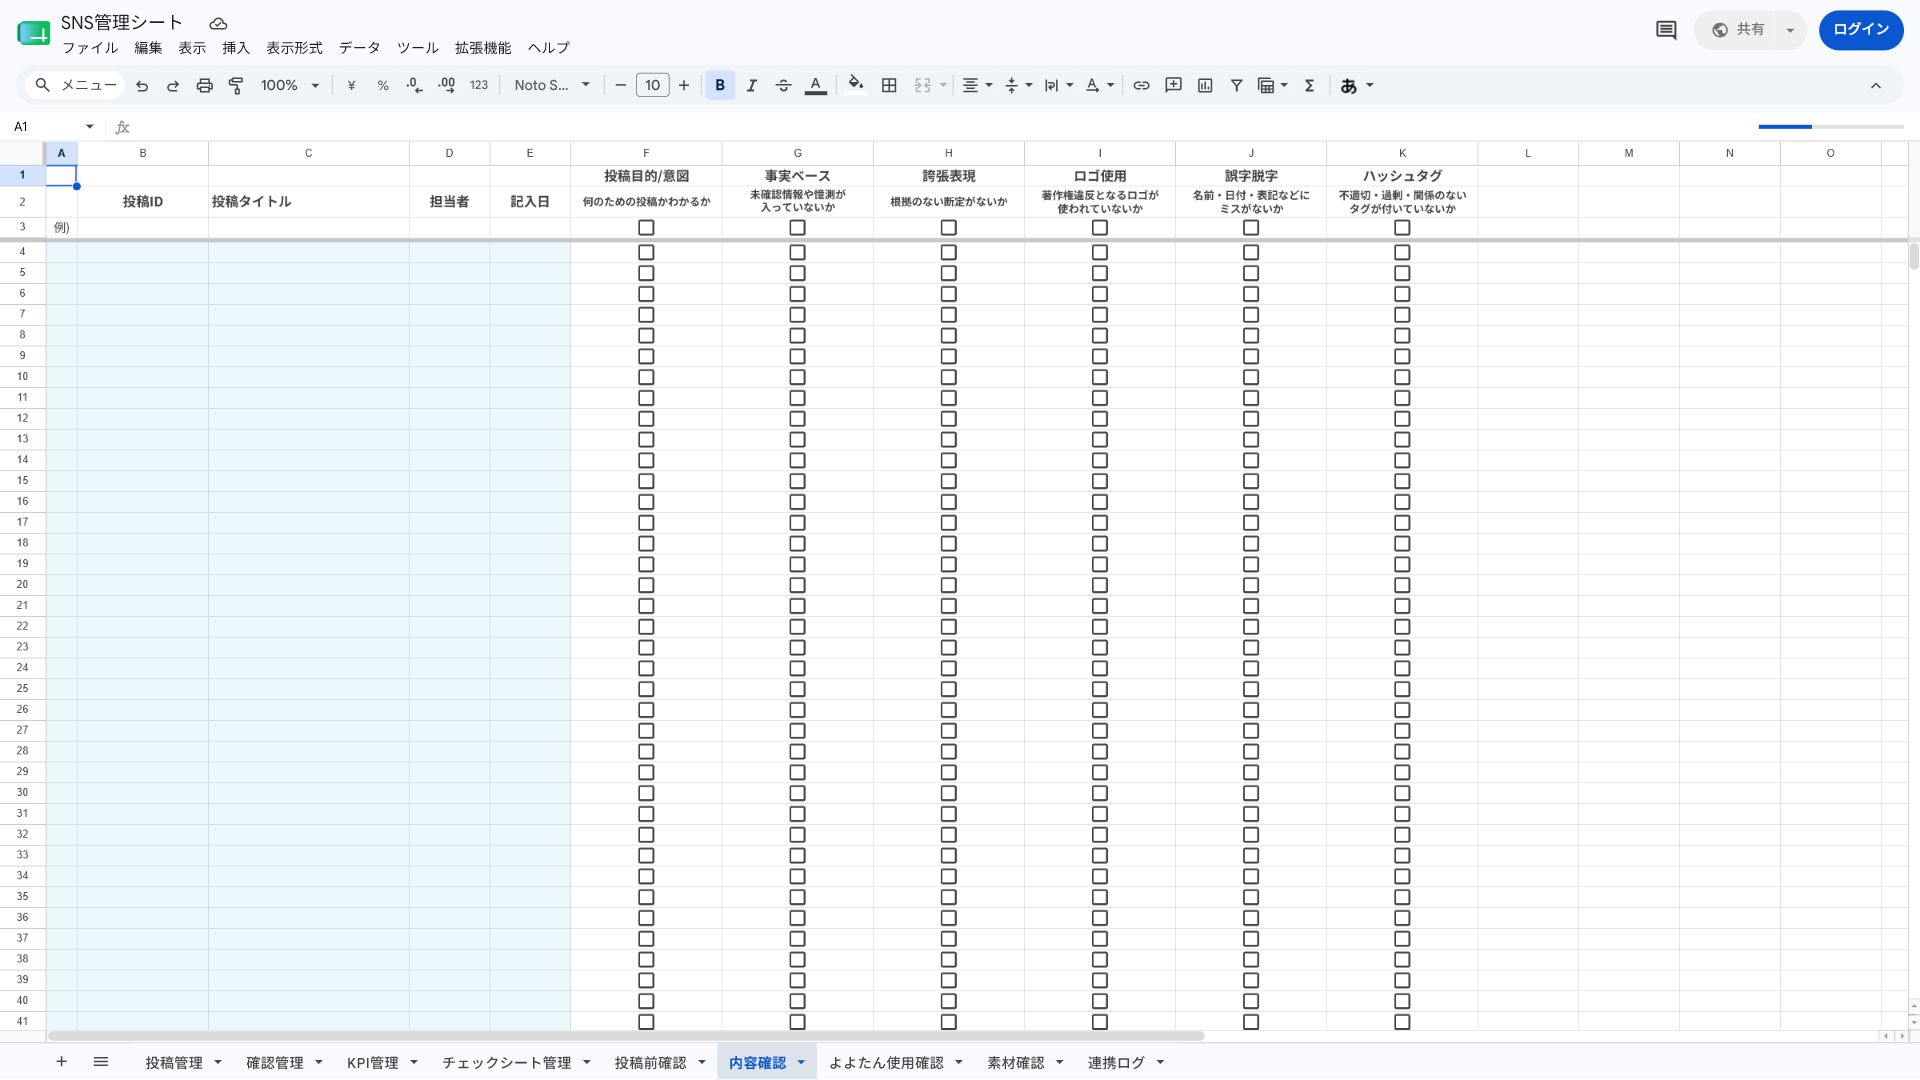Image resolution: width=1920 pixels, height=1080 pixels.
Task: Redo the last undone action
Action: pos(173,86)
